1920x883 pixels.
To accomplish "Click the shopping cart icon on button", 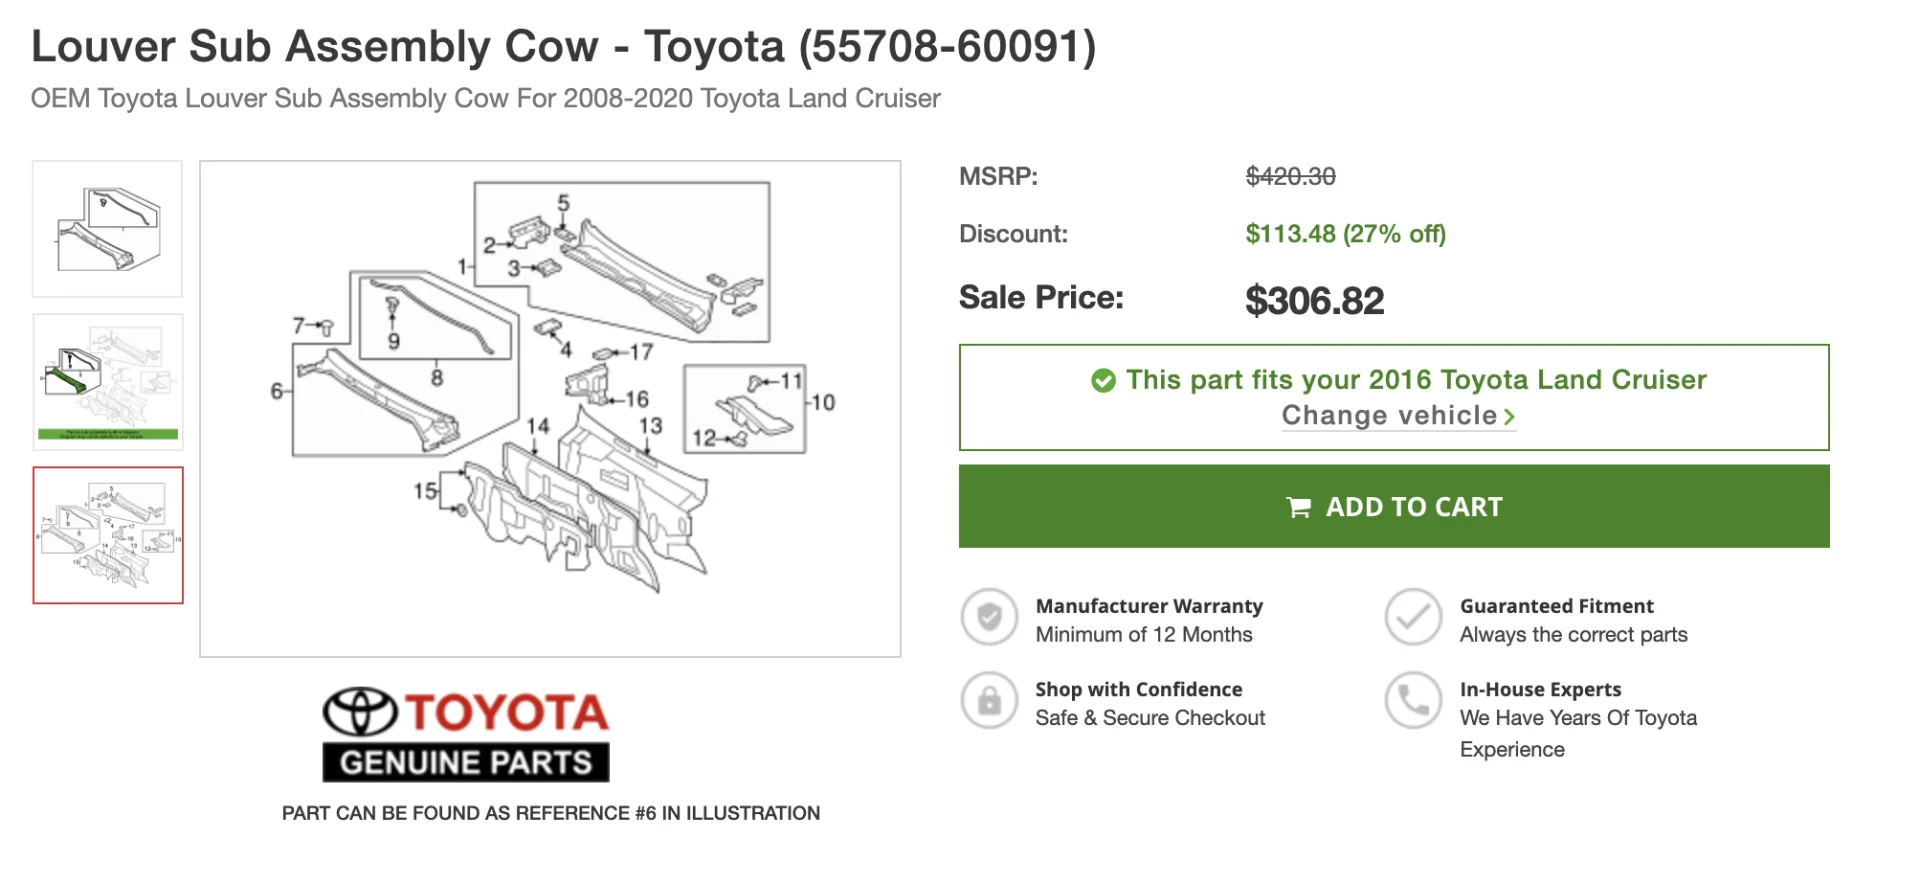I will [1298, 508].
